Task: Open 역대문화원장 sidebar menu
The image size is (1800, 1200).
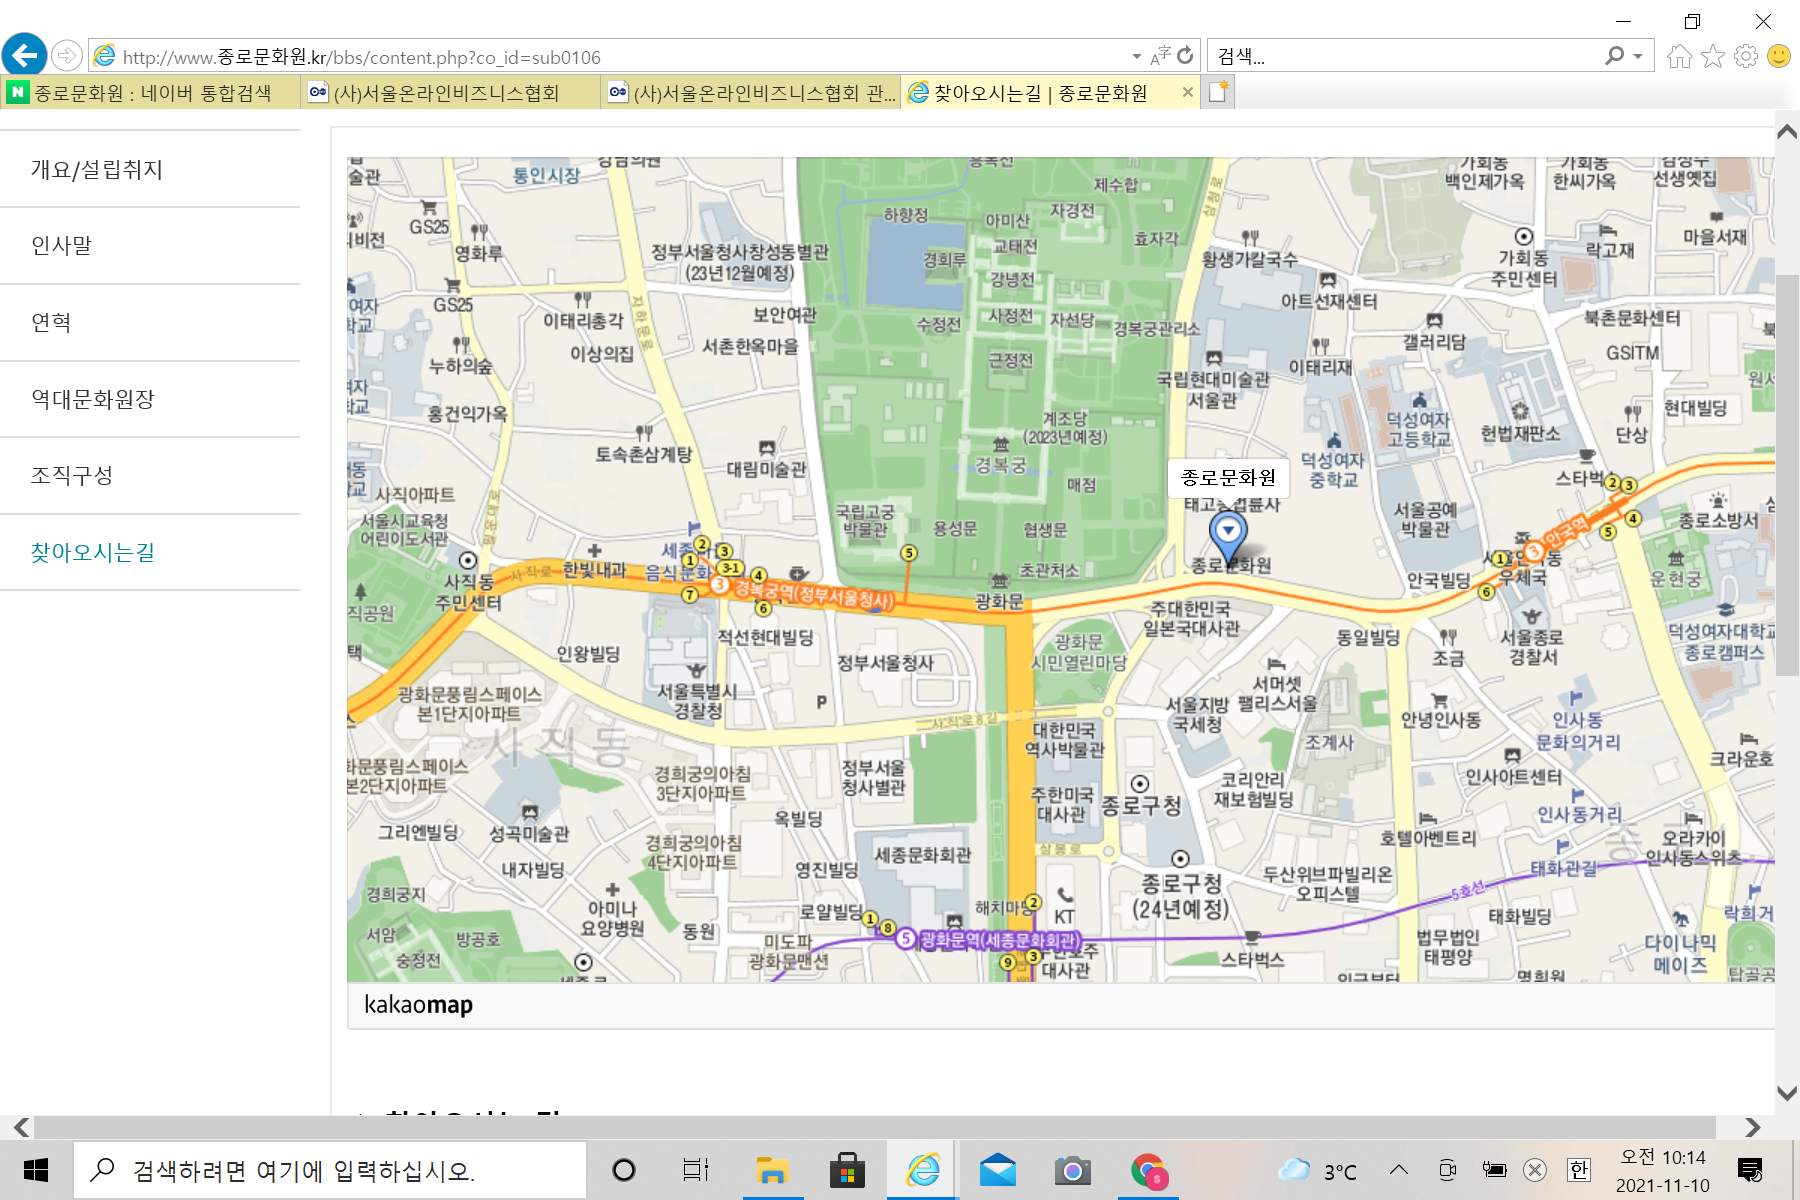Action: (x=150, y=399)
